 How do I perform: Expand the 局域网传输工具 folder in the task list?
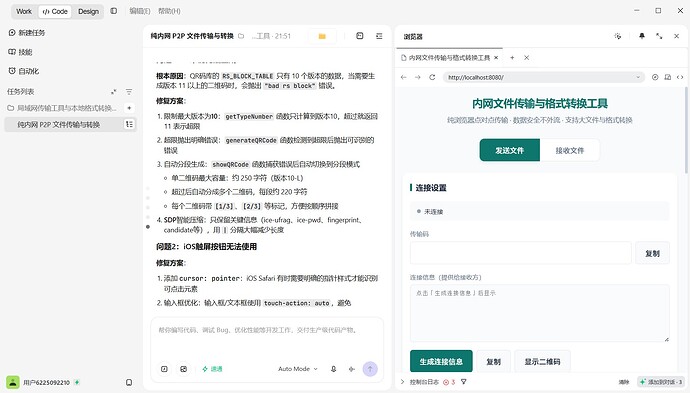coord(62,108)
